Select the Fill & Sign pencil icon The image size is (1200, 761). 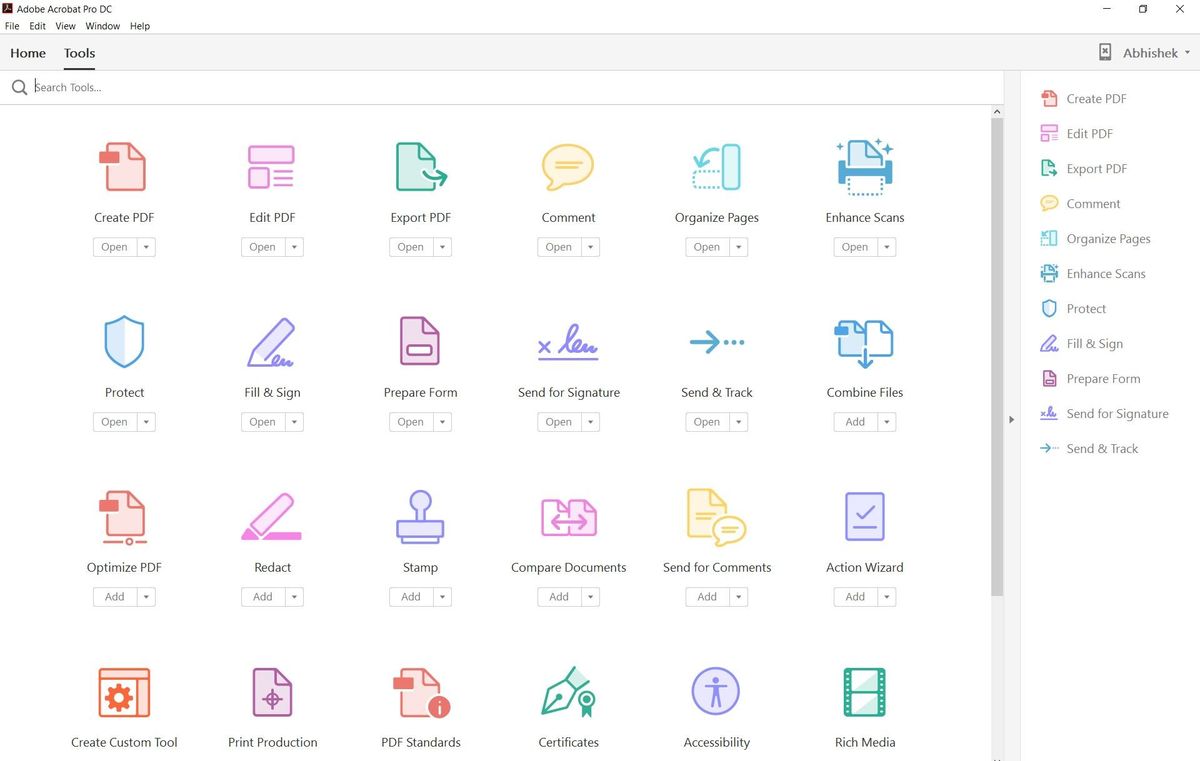click(x=272, y=341)
